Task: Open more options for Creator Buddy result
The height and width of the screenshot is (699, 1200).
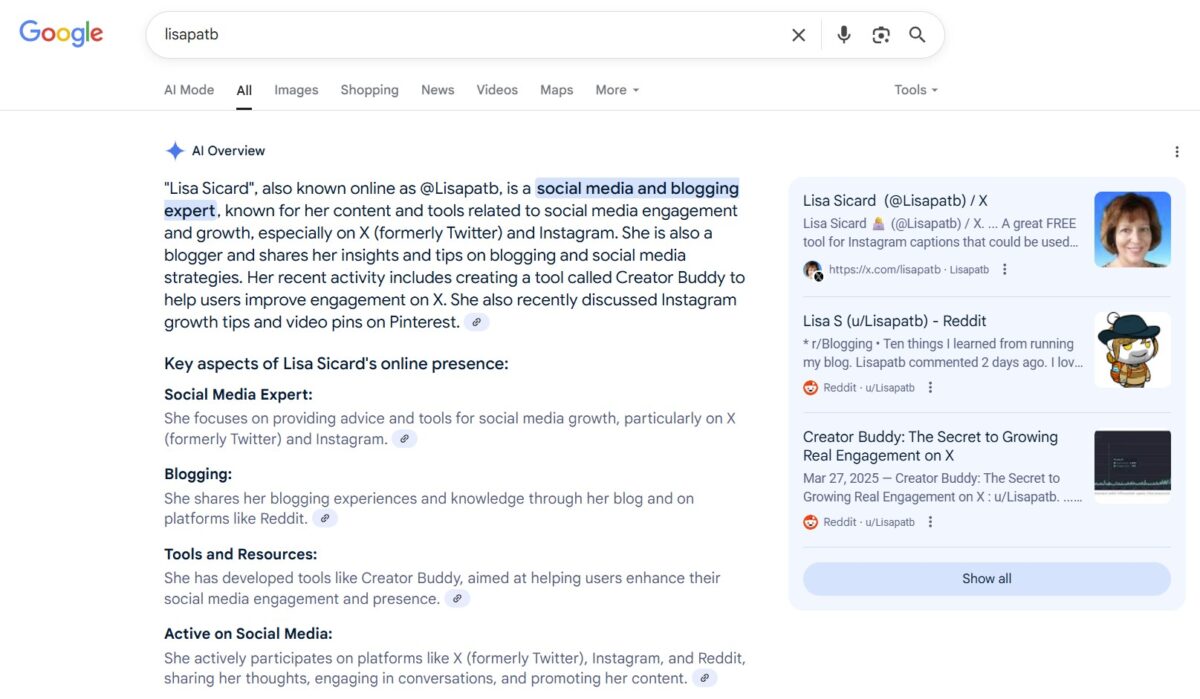Action: tap(930, 522)
